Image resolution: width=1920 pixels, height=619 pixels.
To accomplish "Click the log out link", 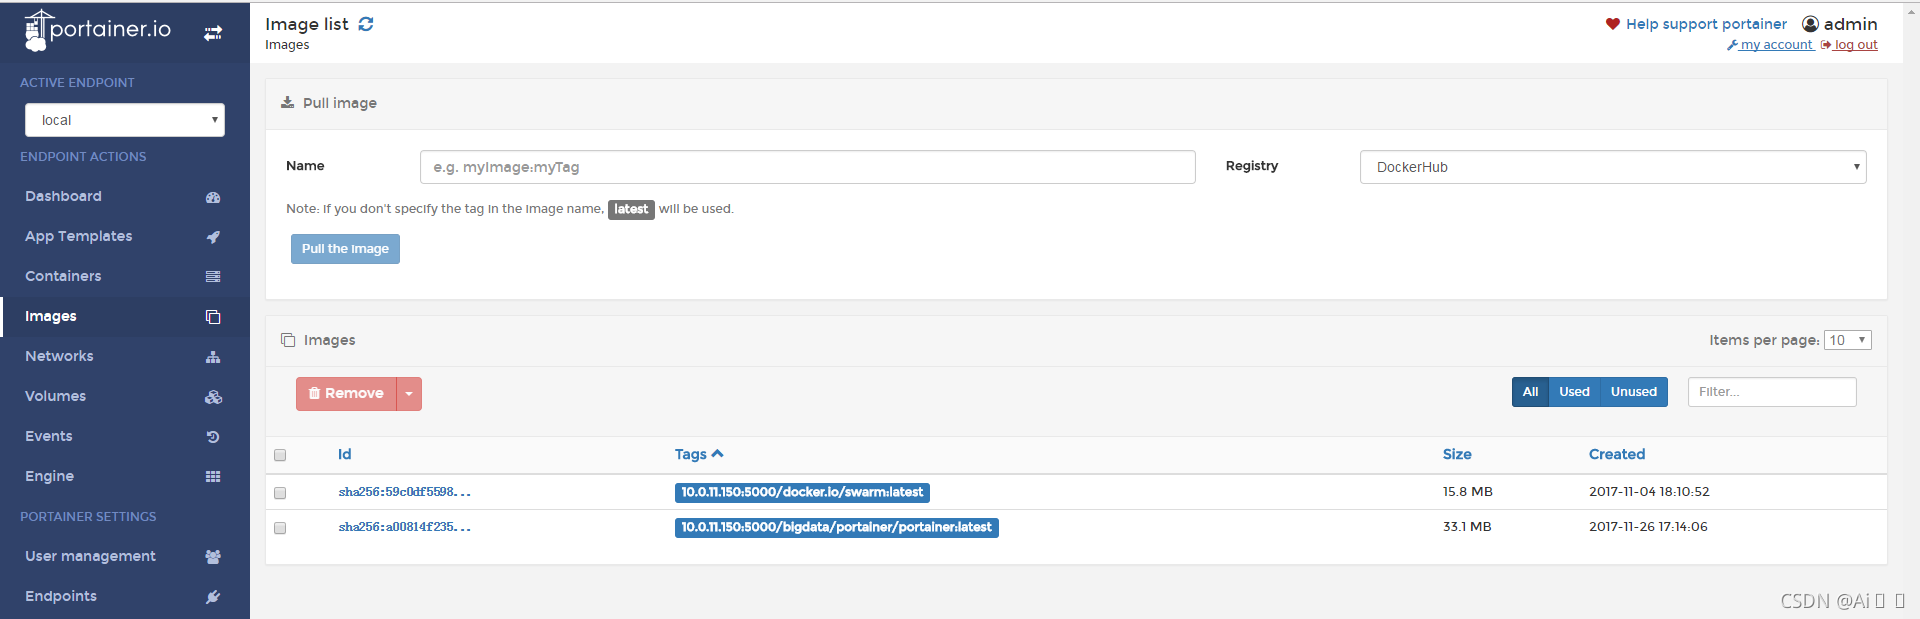I will tap(1849, 45).
